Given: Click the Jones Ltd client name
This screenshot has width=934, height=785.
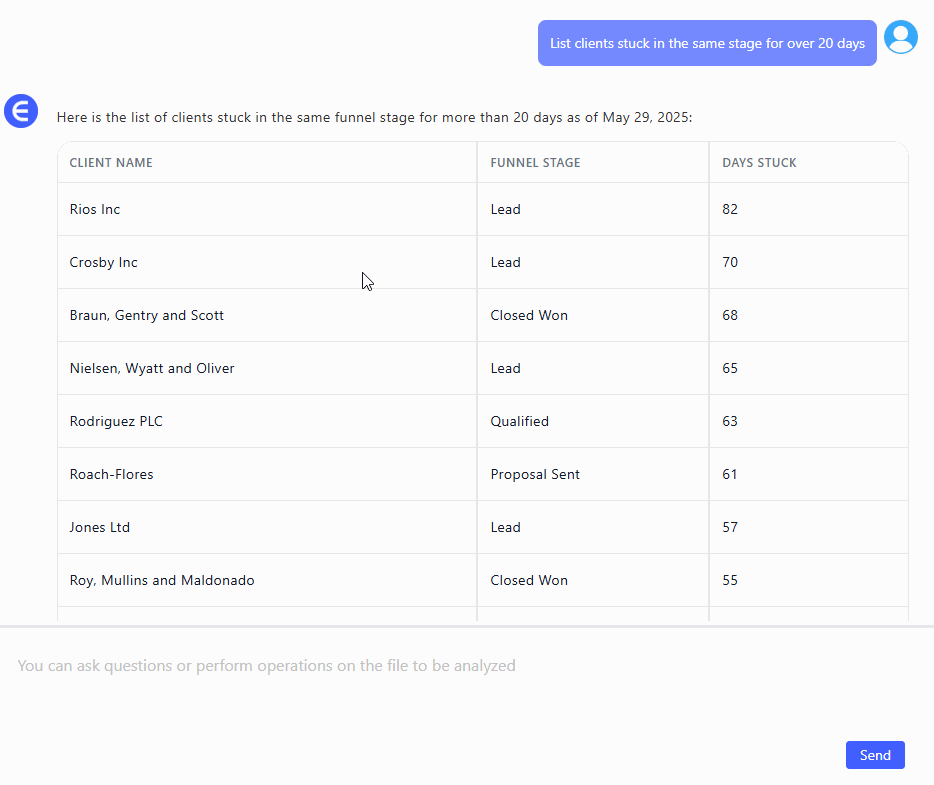Looking at the screenshot, I should (100, 528).
